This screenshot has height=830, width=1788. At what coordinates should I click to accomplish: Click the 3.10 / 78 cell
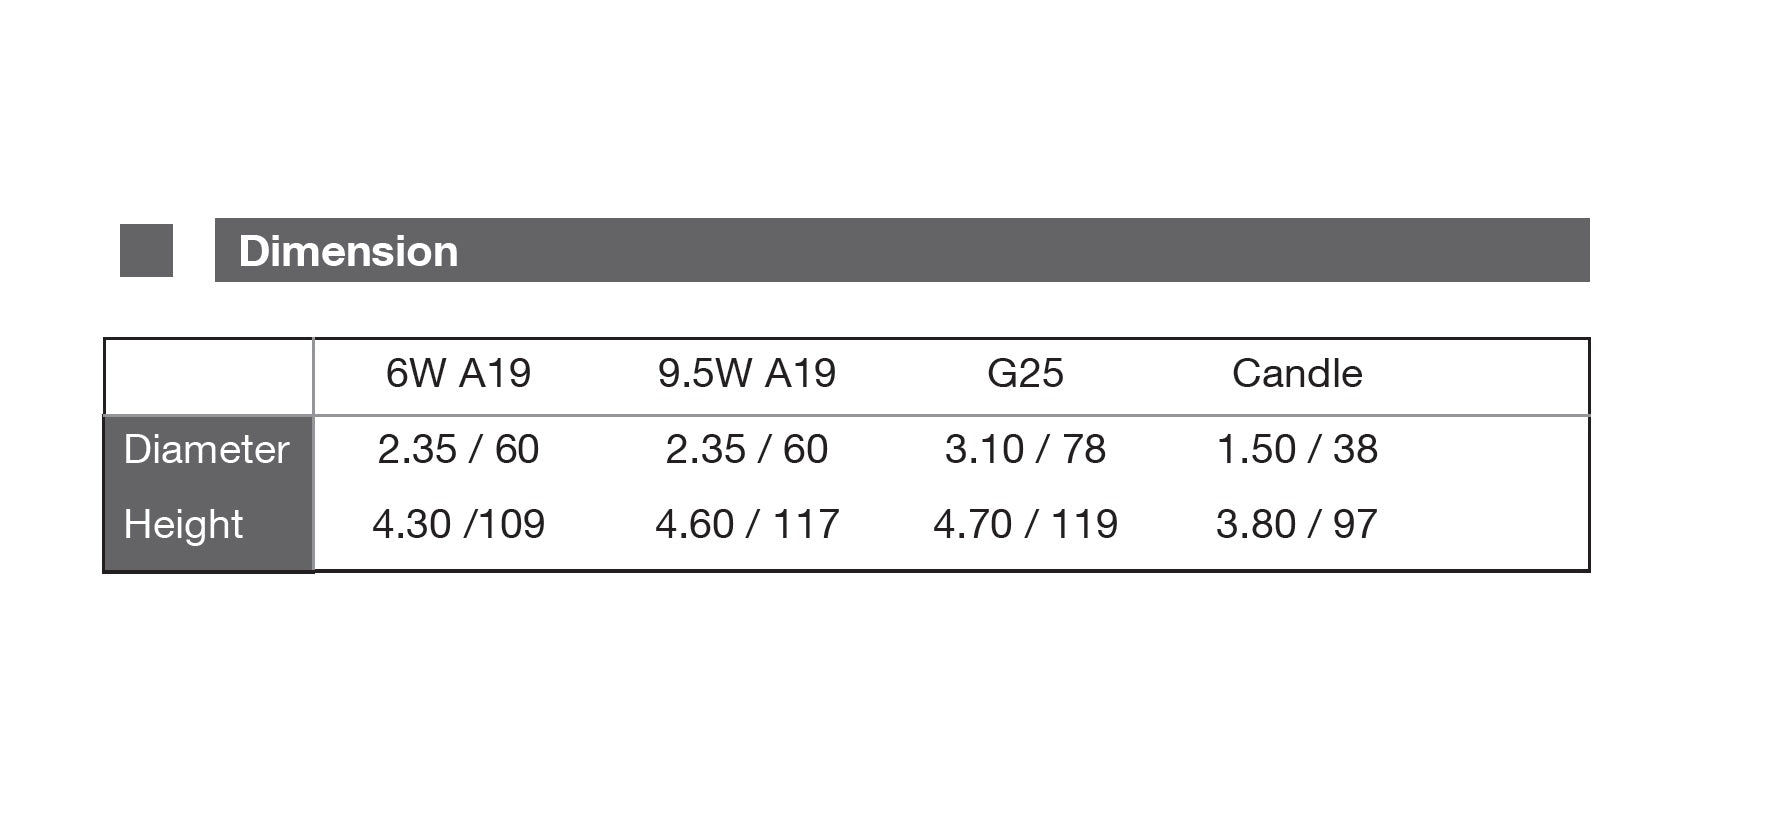[1025, 450]
